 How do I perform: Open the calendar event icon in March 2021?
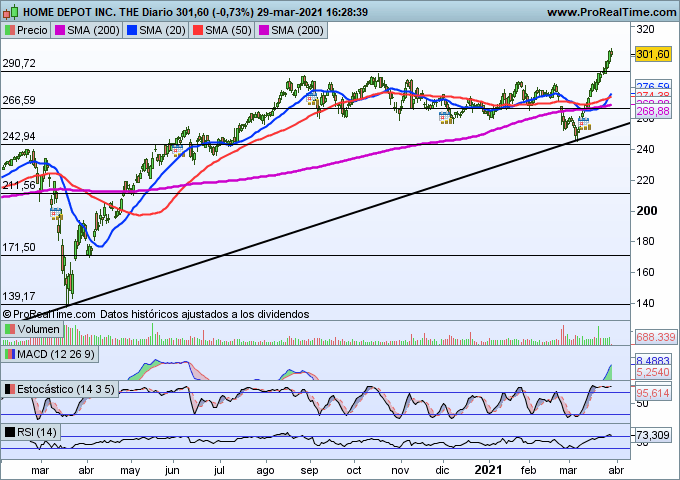(x=584, y=124)
